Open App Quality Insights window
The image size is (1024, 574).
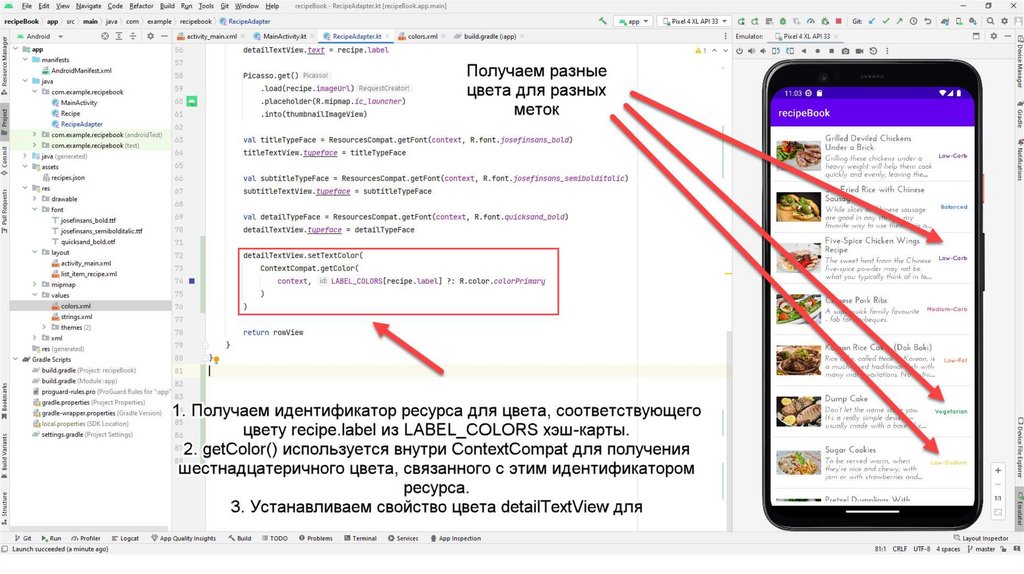coord(184,539)
